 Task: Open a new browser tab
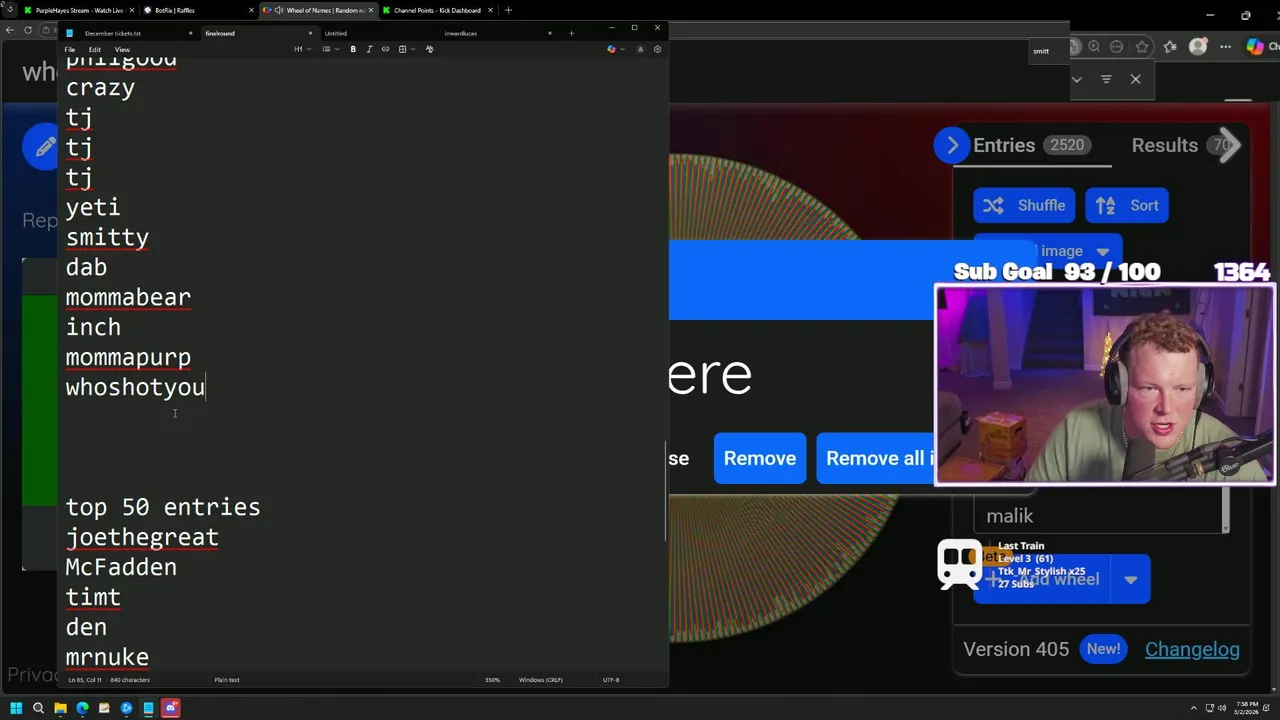tap(508, 10)
